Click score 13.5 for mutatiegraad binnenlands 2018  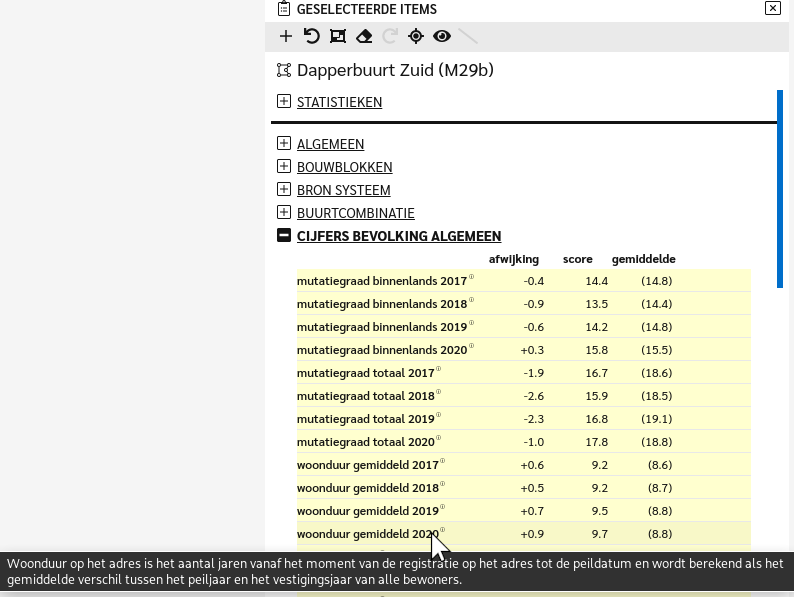[x=597, y=304]
